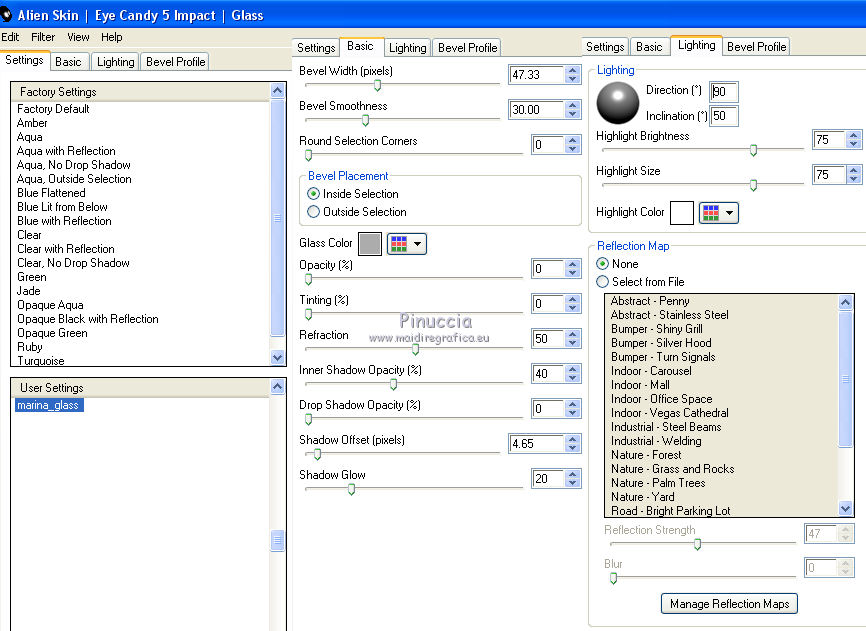Click the User Settings list header

141,388
